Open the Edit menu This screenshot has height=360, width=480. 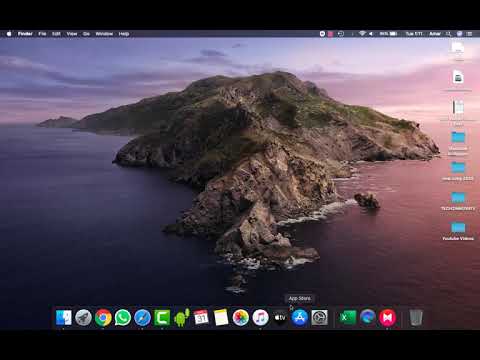pos(56,34)
